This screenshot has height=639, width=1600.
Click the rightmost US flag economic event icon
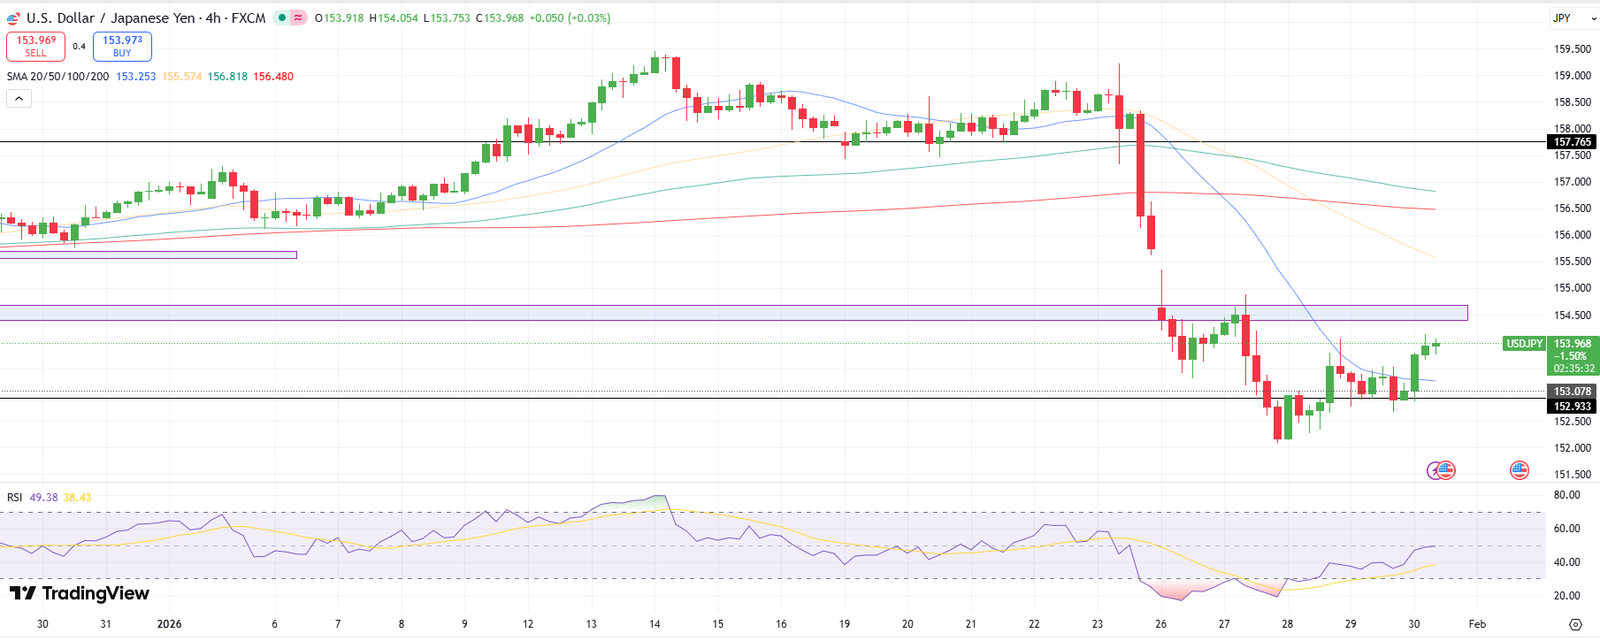[x=1519, y=470]
